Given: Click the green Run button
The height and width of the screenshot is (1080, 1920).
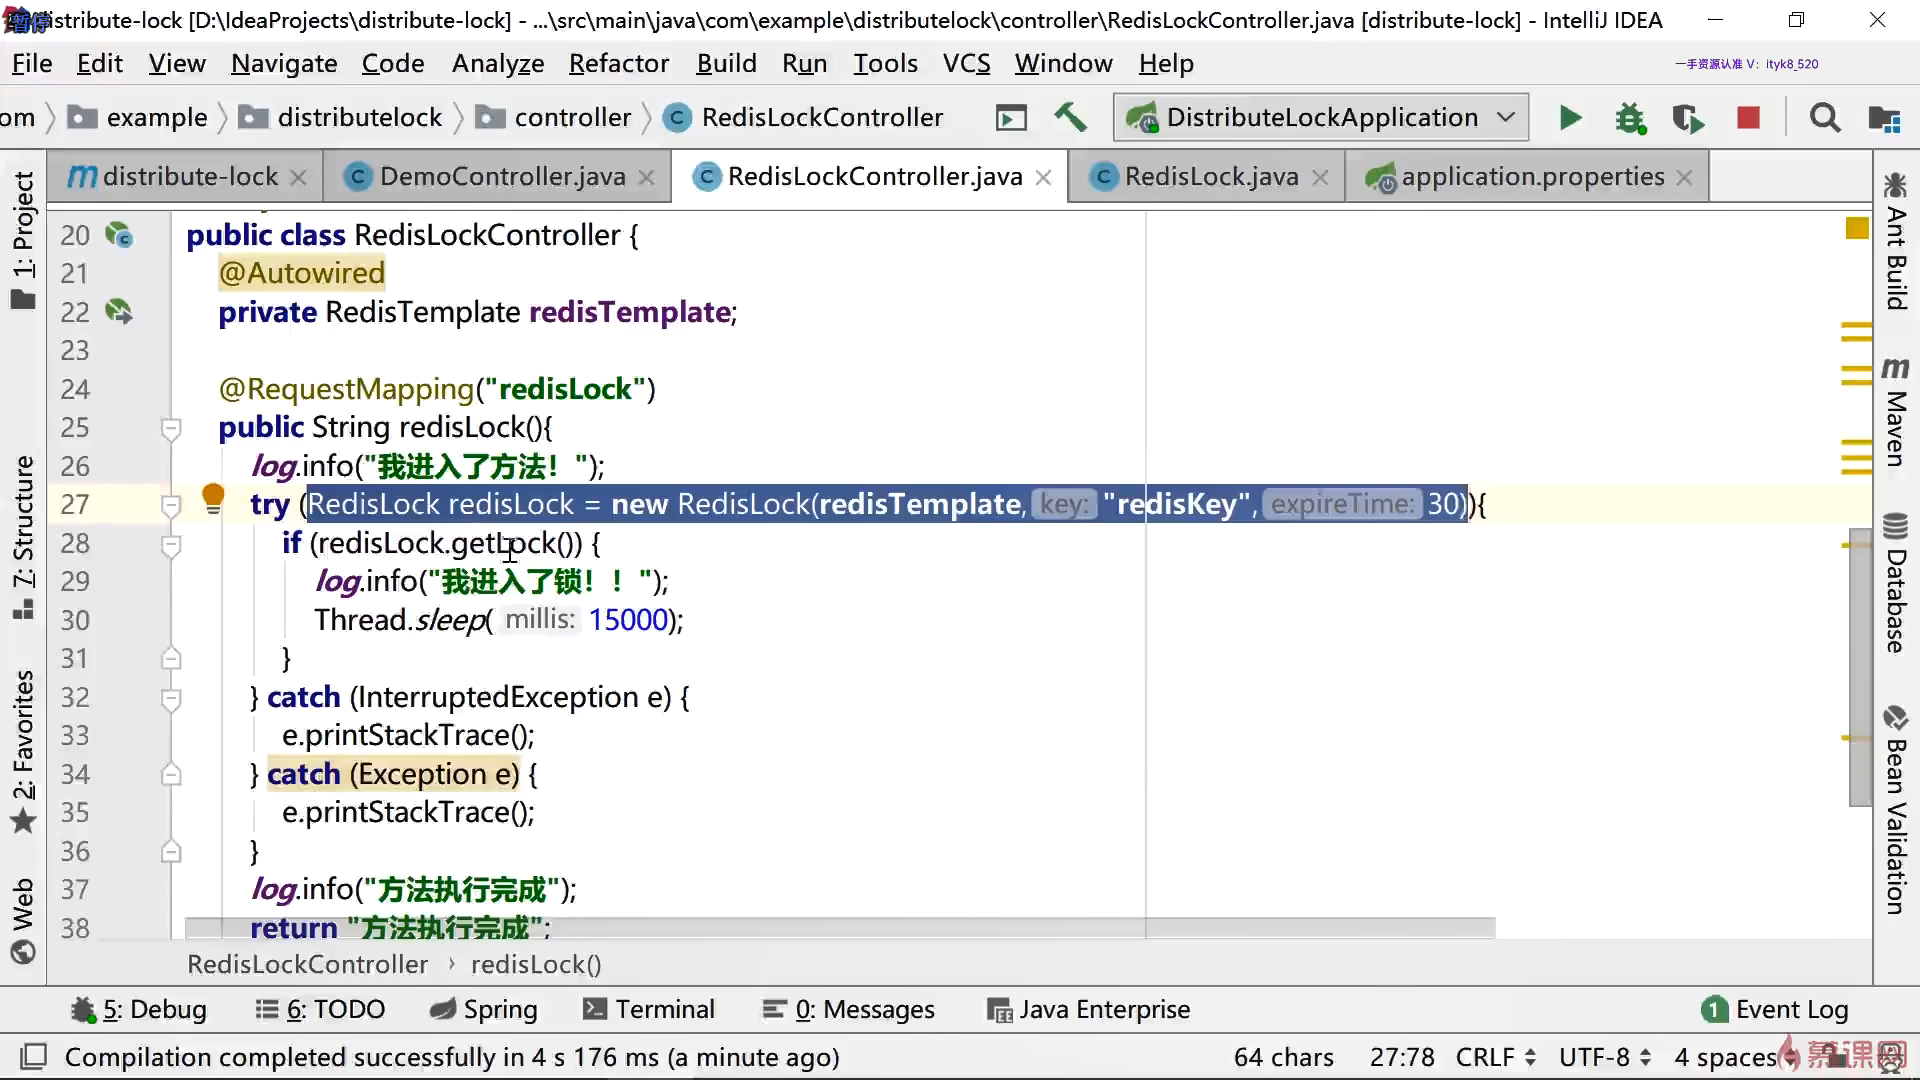Looking at the screenshot, I should 1570,118.
